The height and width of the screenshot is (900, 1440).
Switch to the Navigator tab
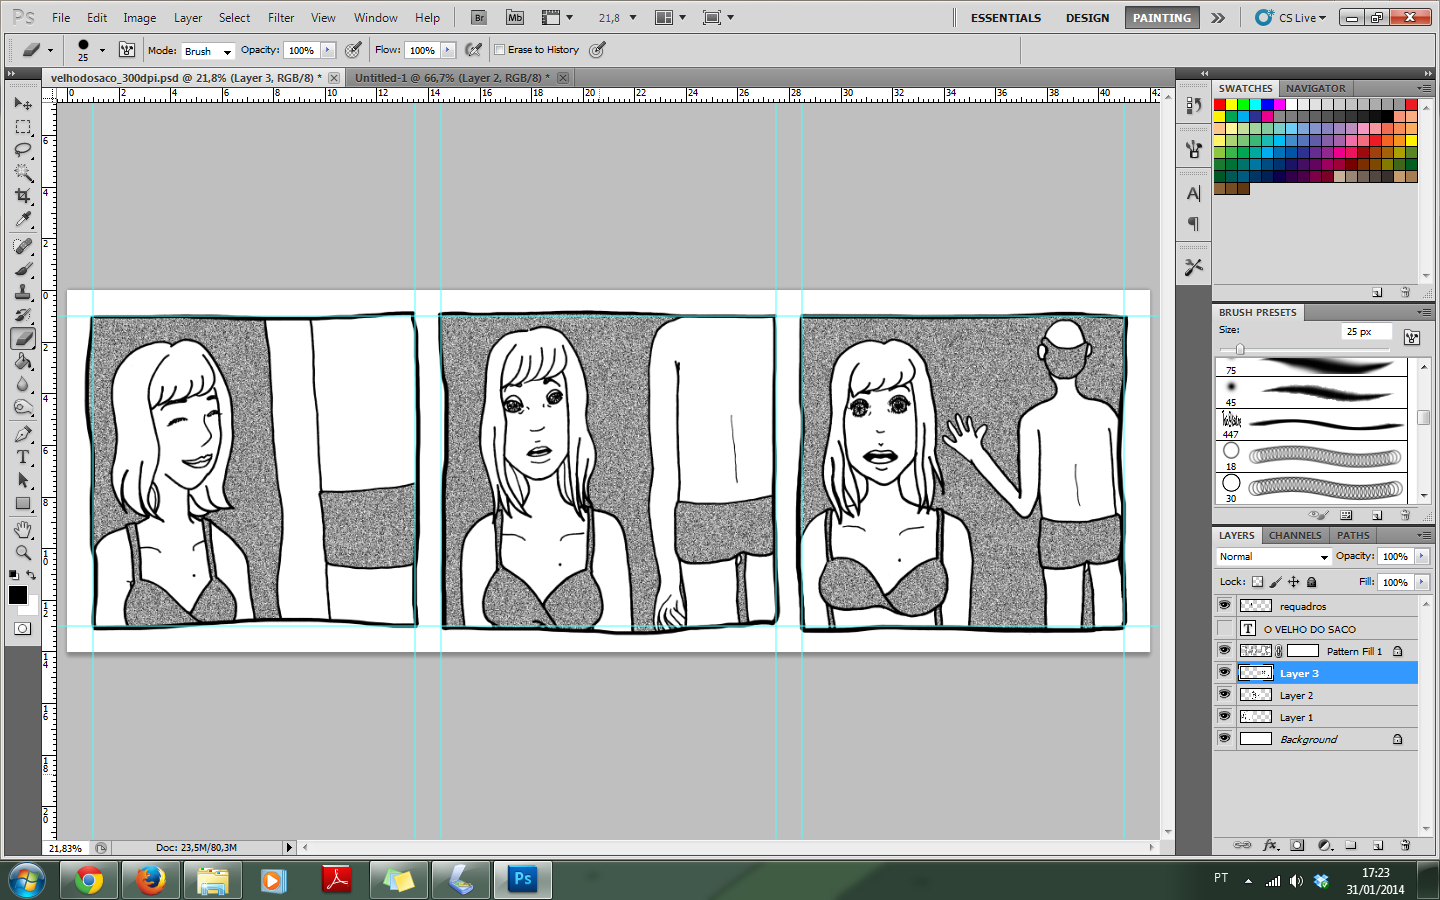1316,88
